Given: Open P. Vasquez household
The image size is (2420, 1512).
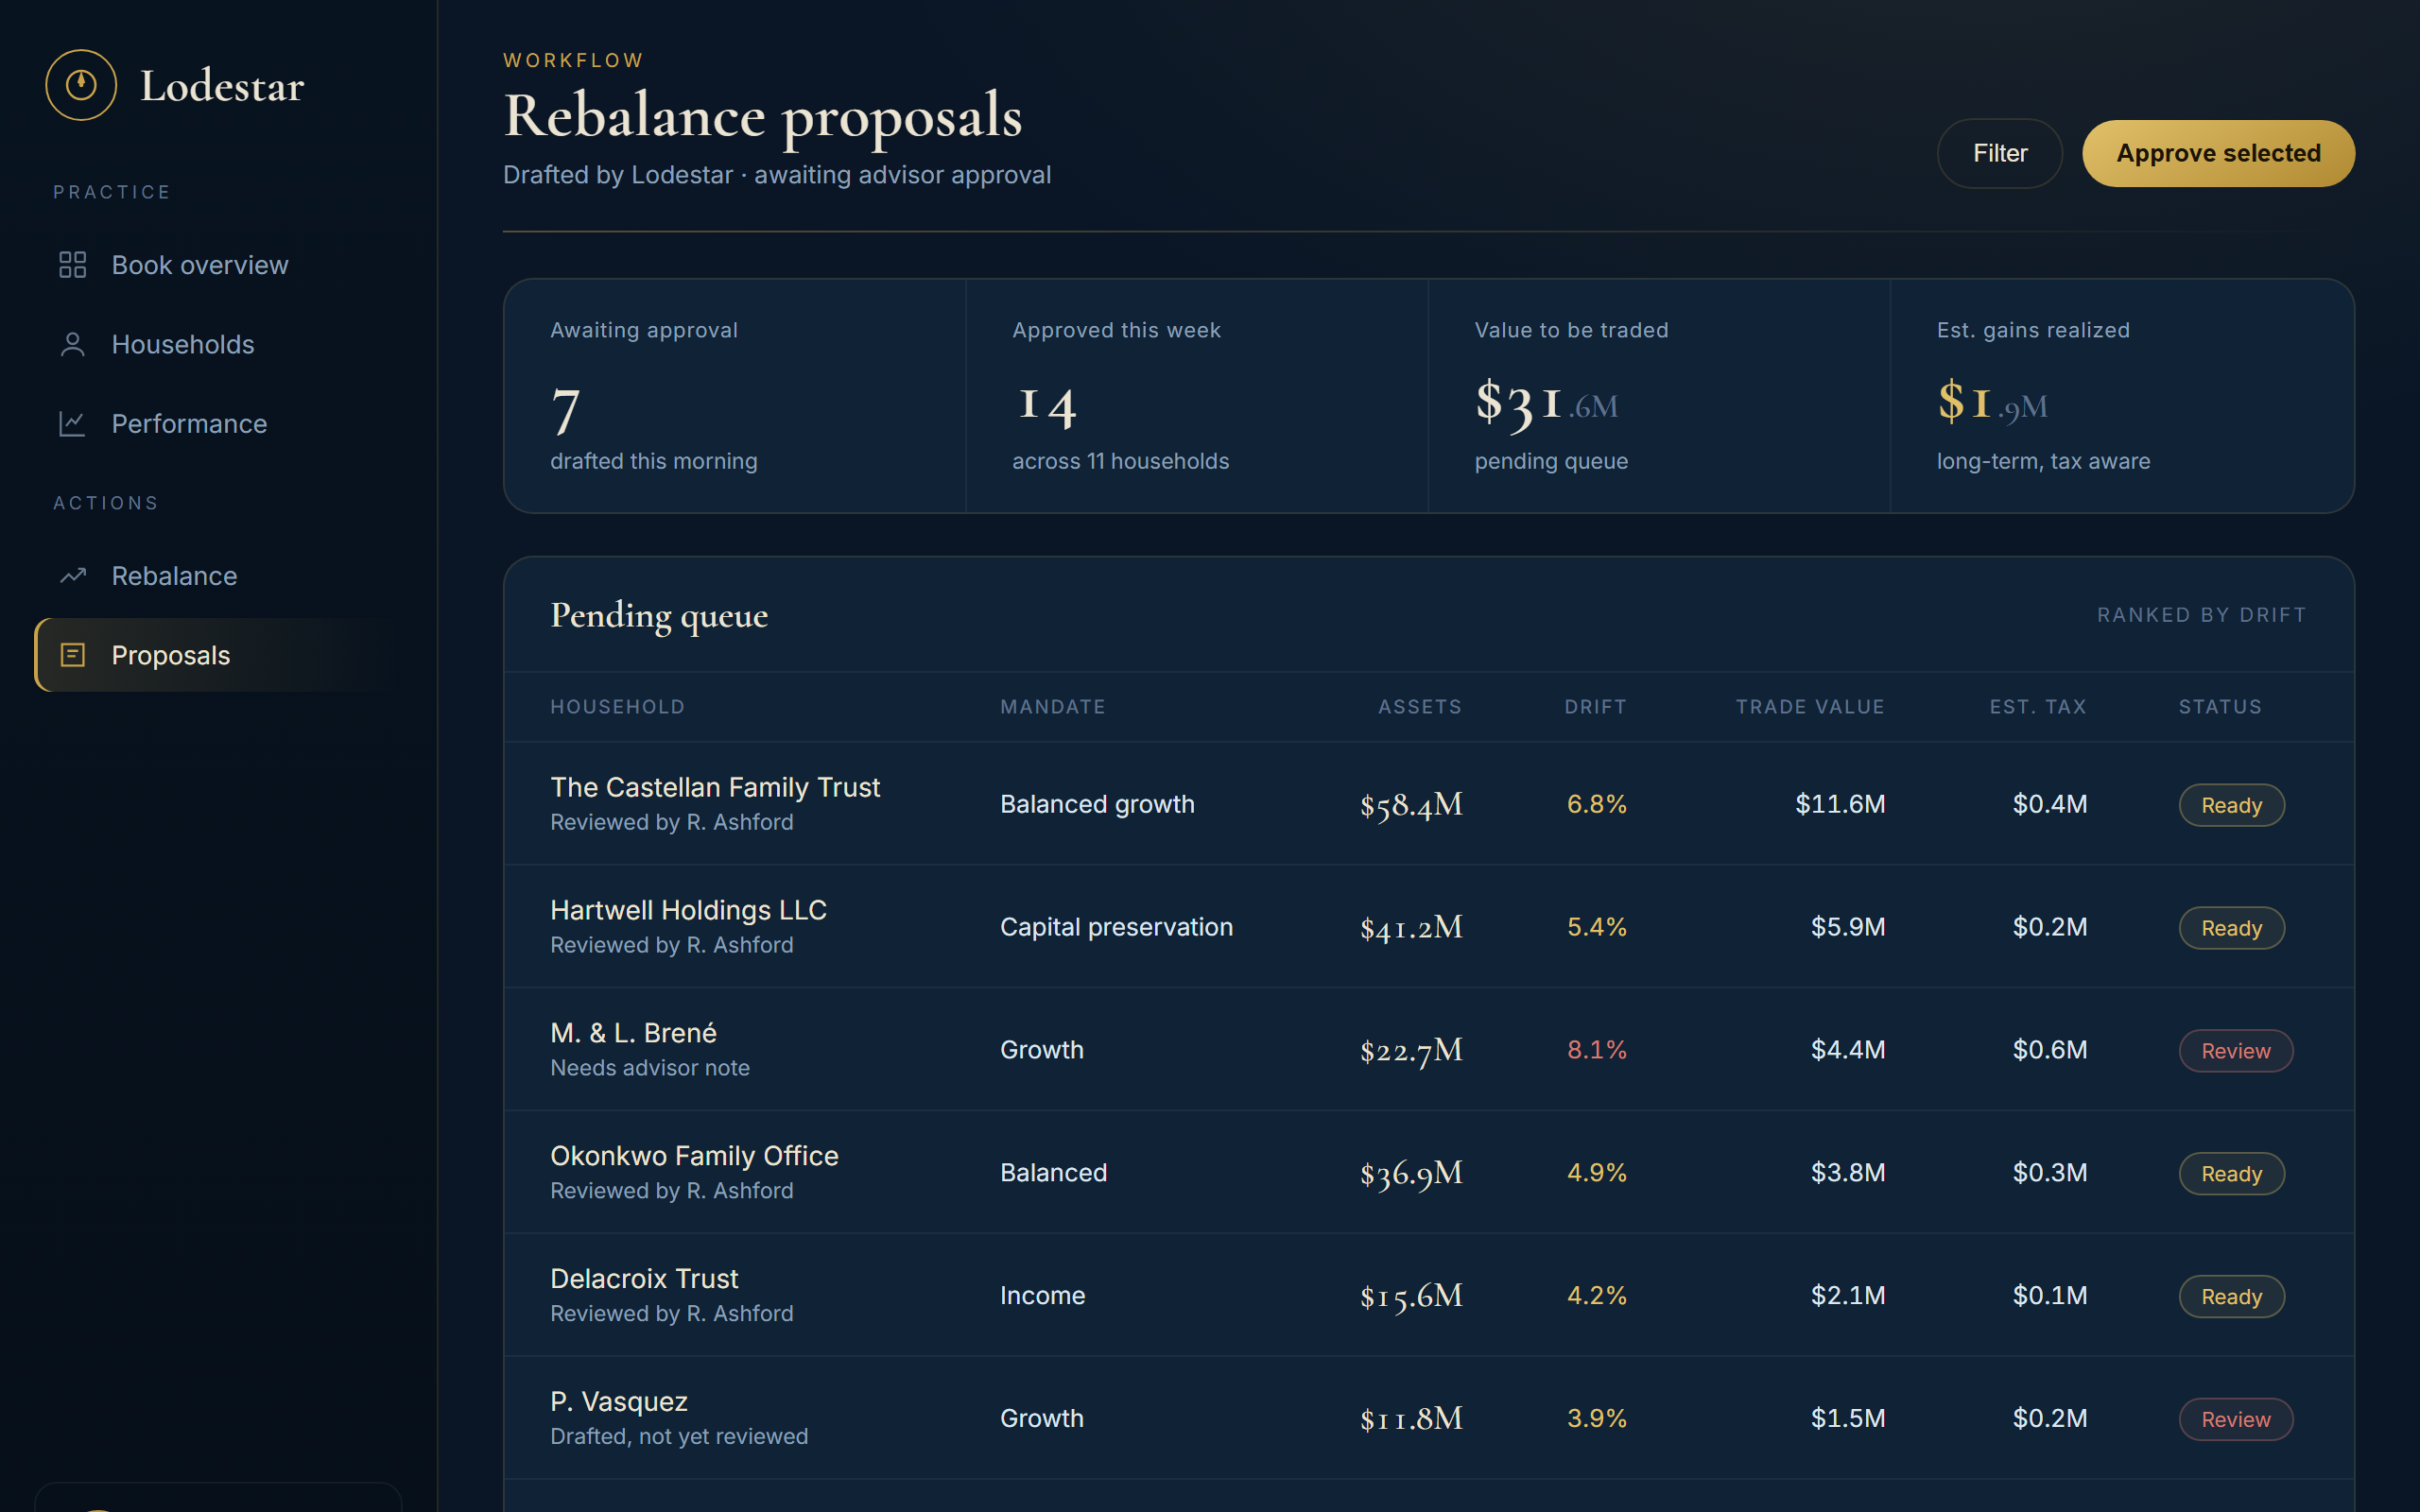Looking at the screenshot, I should (x=619, y=1402).
